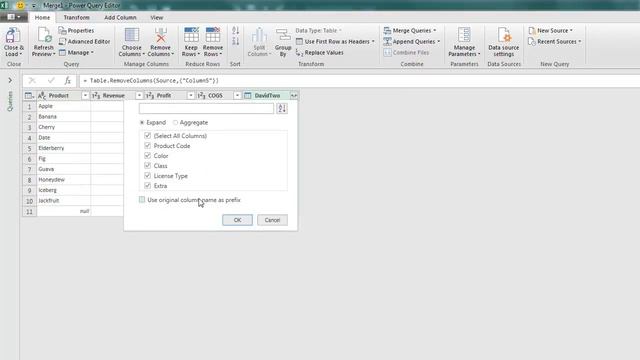This screenshot has width=640, height=360.
Task: Switch to the Transform tab
Action: [x=76, y=18]
